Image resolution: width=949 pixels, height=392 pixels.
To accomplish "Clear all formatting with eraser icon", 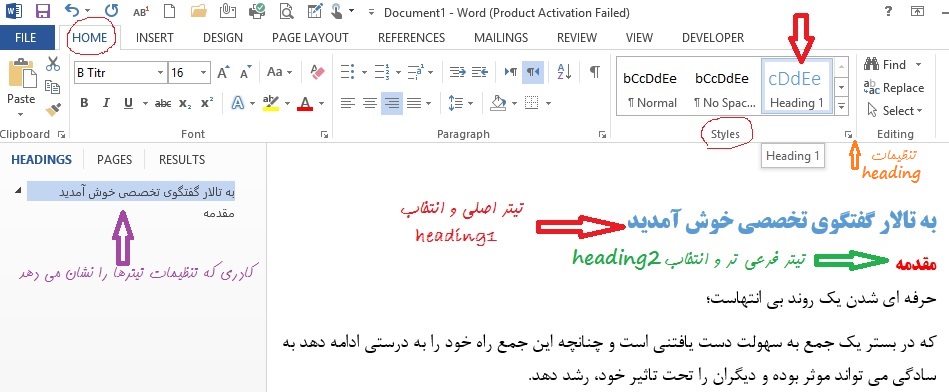I will point(317,72).
